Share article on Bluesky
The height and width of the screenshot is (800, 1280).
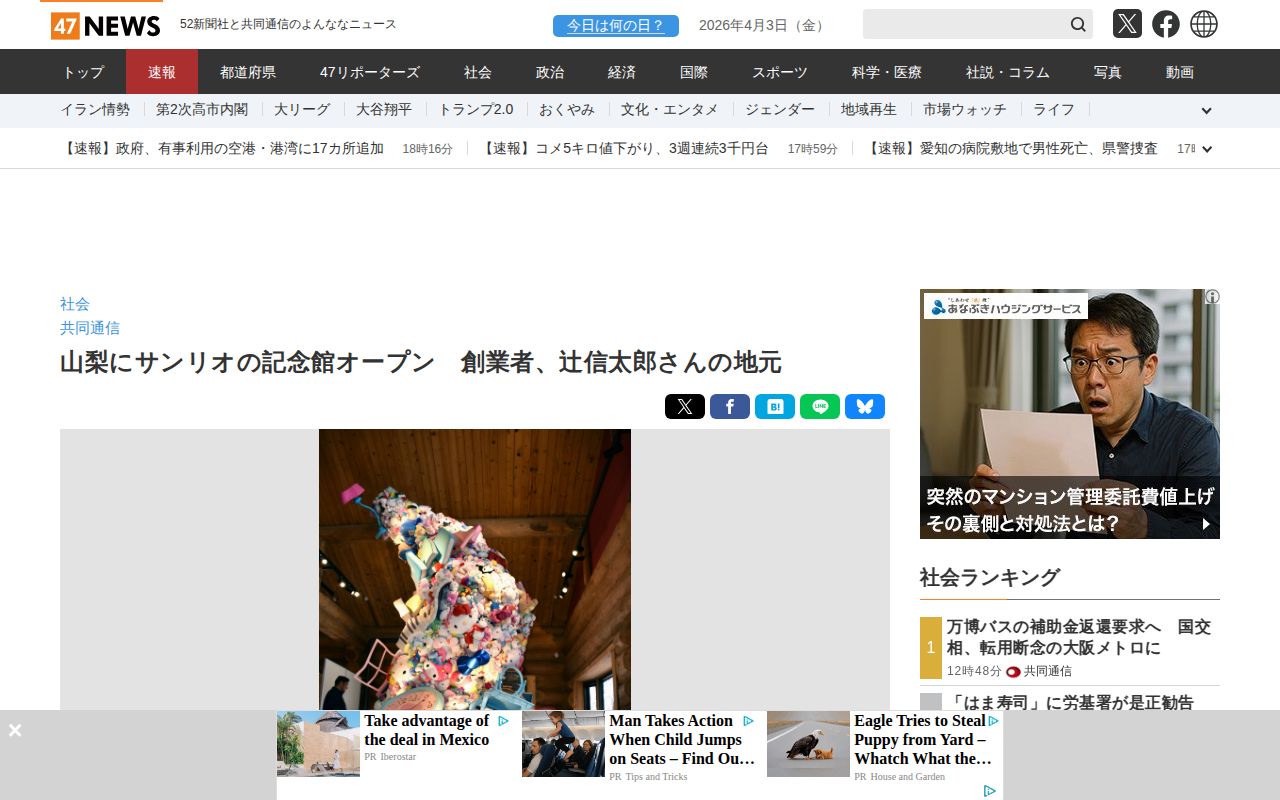[865, 407]
